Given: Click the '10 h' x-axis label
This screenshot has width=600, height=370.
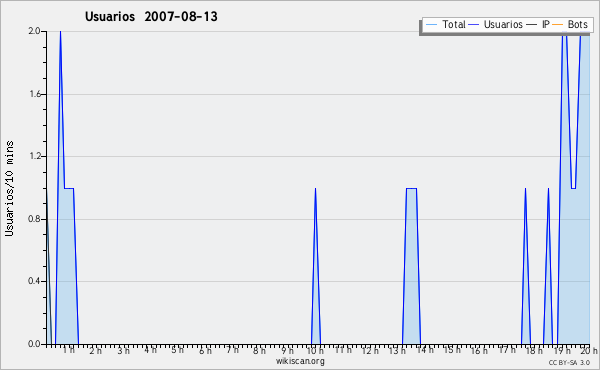Looking at the screenshot, I should [x=315, y=350].
